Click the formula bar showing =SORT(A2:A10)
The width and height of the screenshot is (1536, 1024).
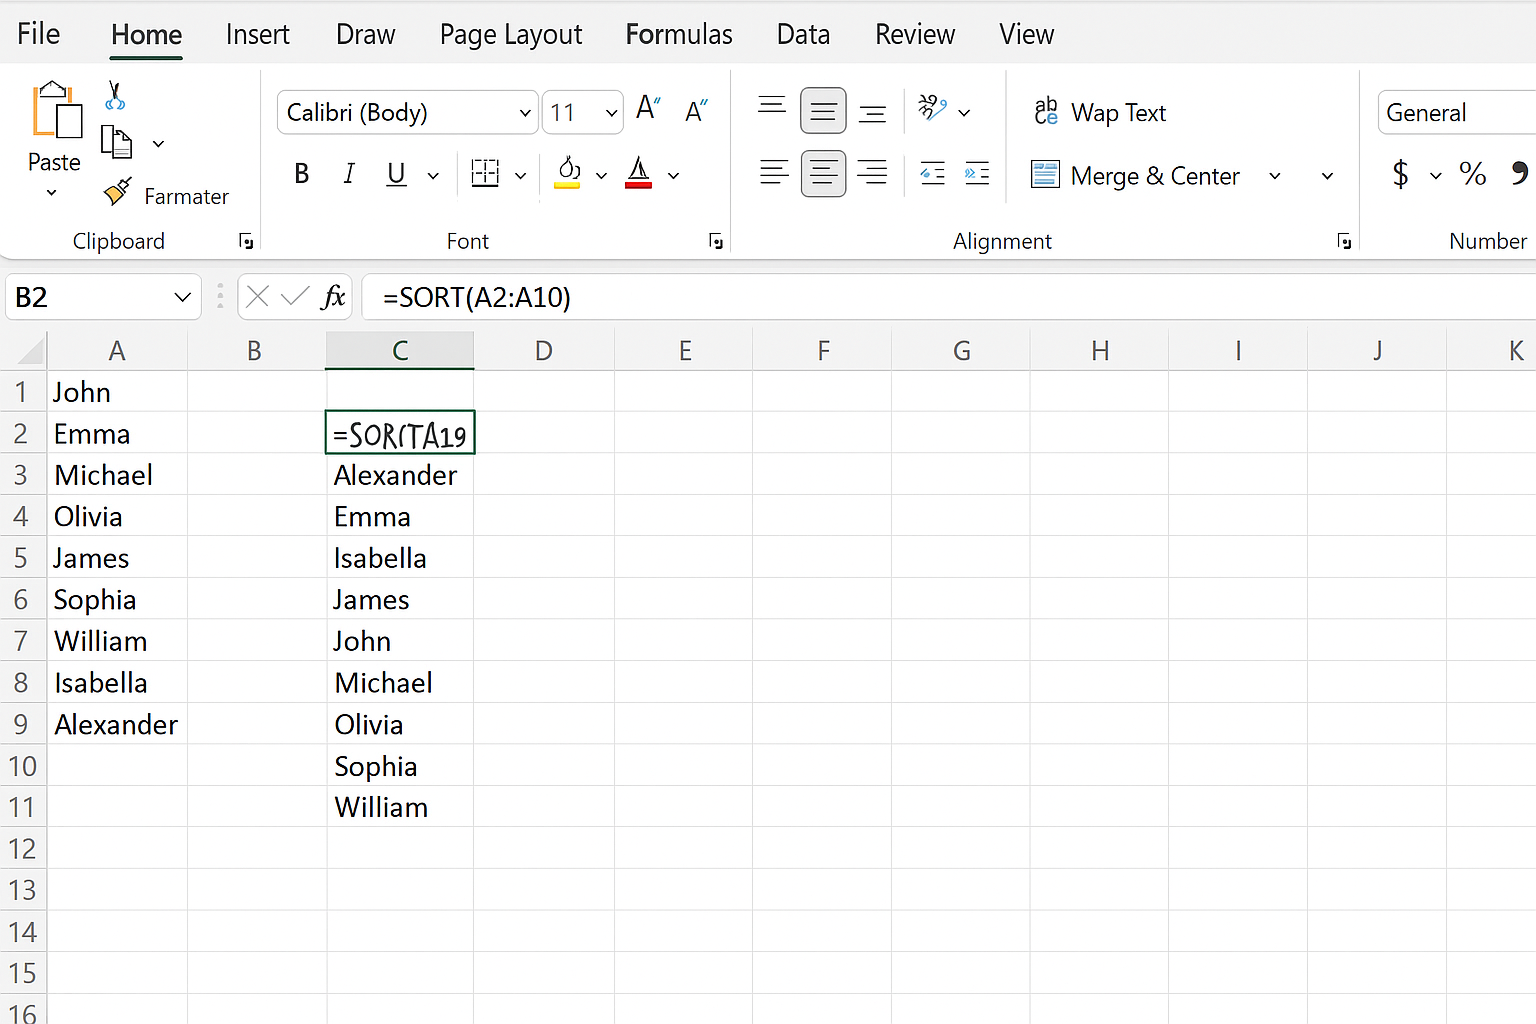(x=948, y=297)
